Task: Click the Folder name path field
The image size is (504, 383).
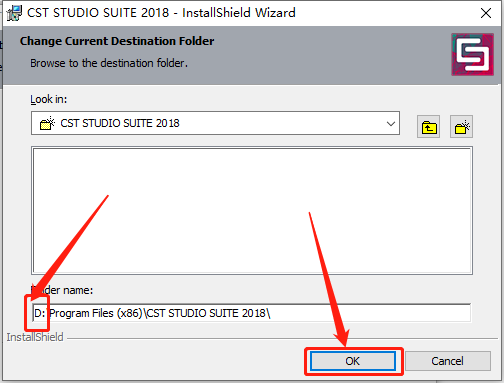Action: (x=252, y=313)
